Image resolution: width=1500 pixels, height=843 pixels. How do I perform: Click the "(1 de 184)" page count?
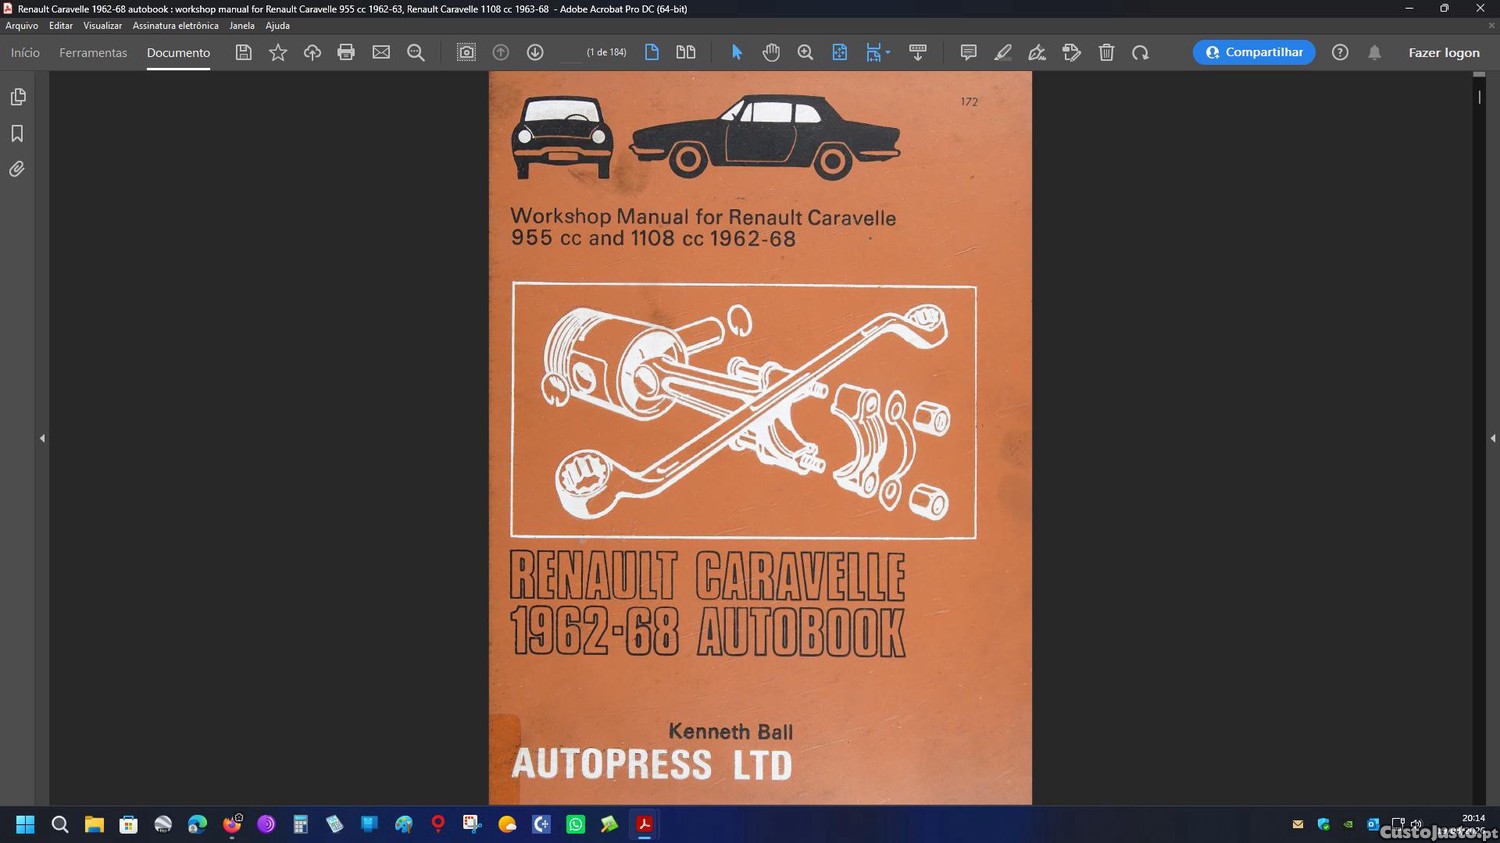point(606,52)
